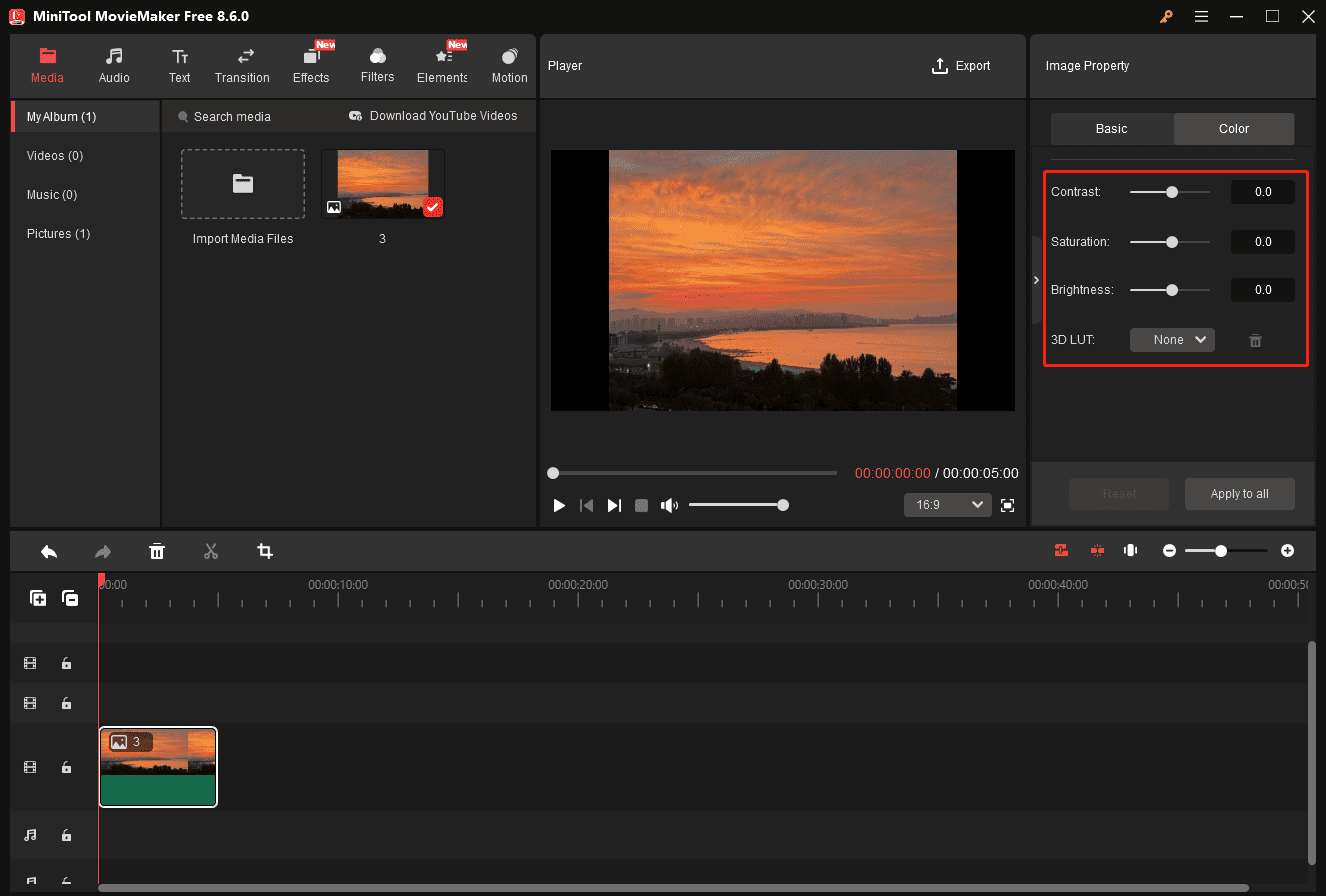The width and height of the screenshot is (1326, 896).
Task: Add a new track
Action: pos(38,598)
